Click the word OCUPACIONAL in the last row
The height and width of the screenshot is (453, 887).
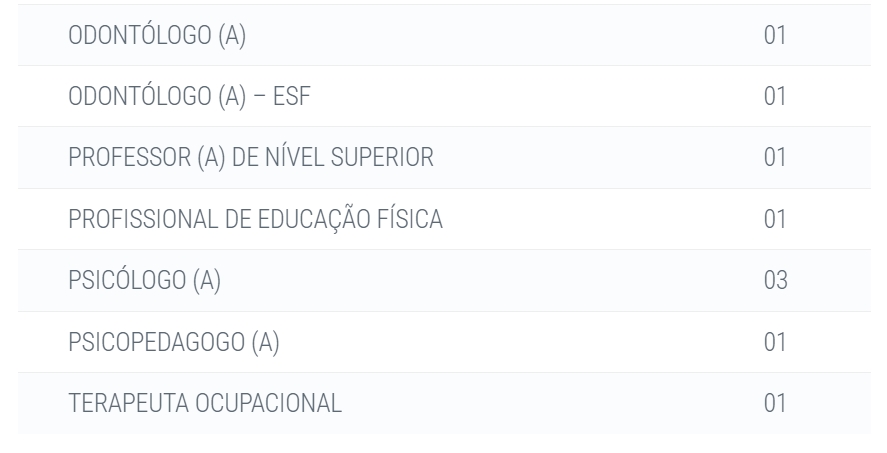pyautogui.click(x=269, y=403)
